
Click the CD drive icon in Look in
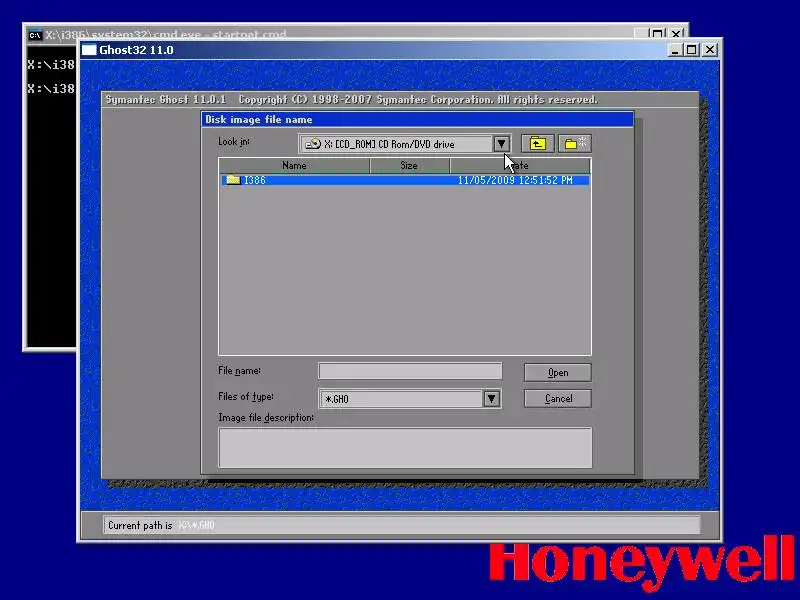tap(312, 144)
